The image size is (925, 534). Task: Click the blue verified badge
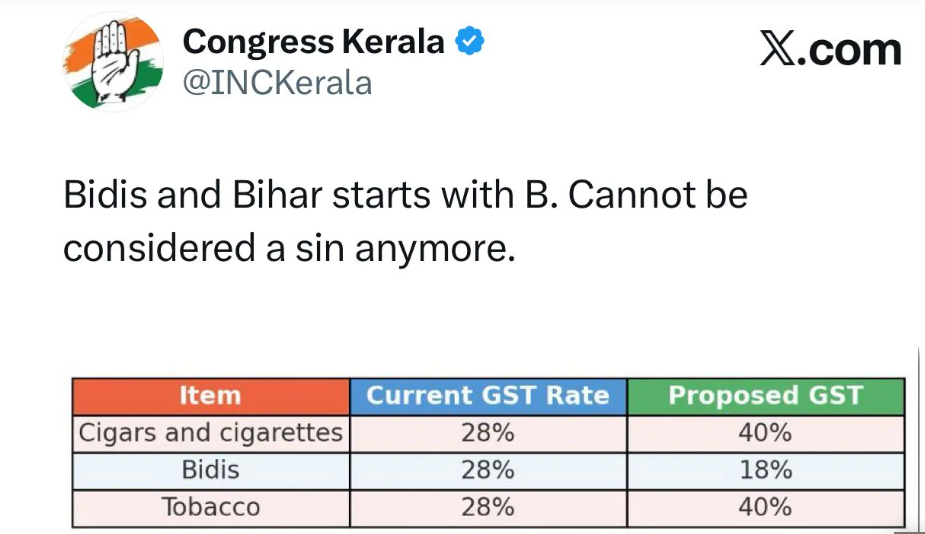click(x=470, y=42)
